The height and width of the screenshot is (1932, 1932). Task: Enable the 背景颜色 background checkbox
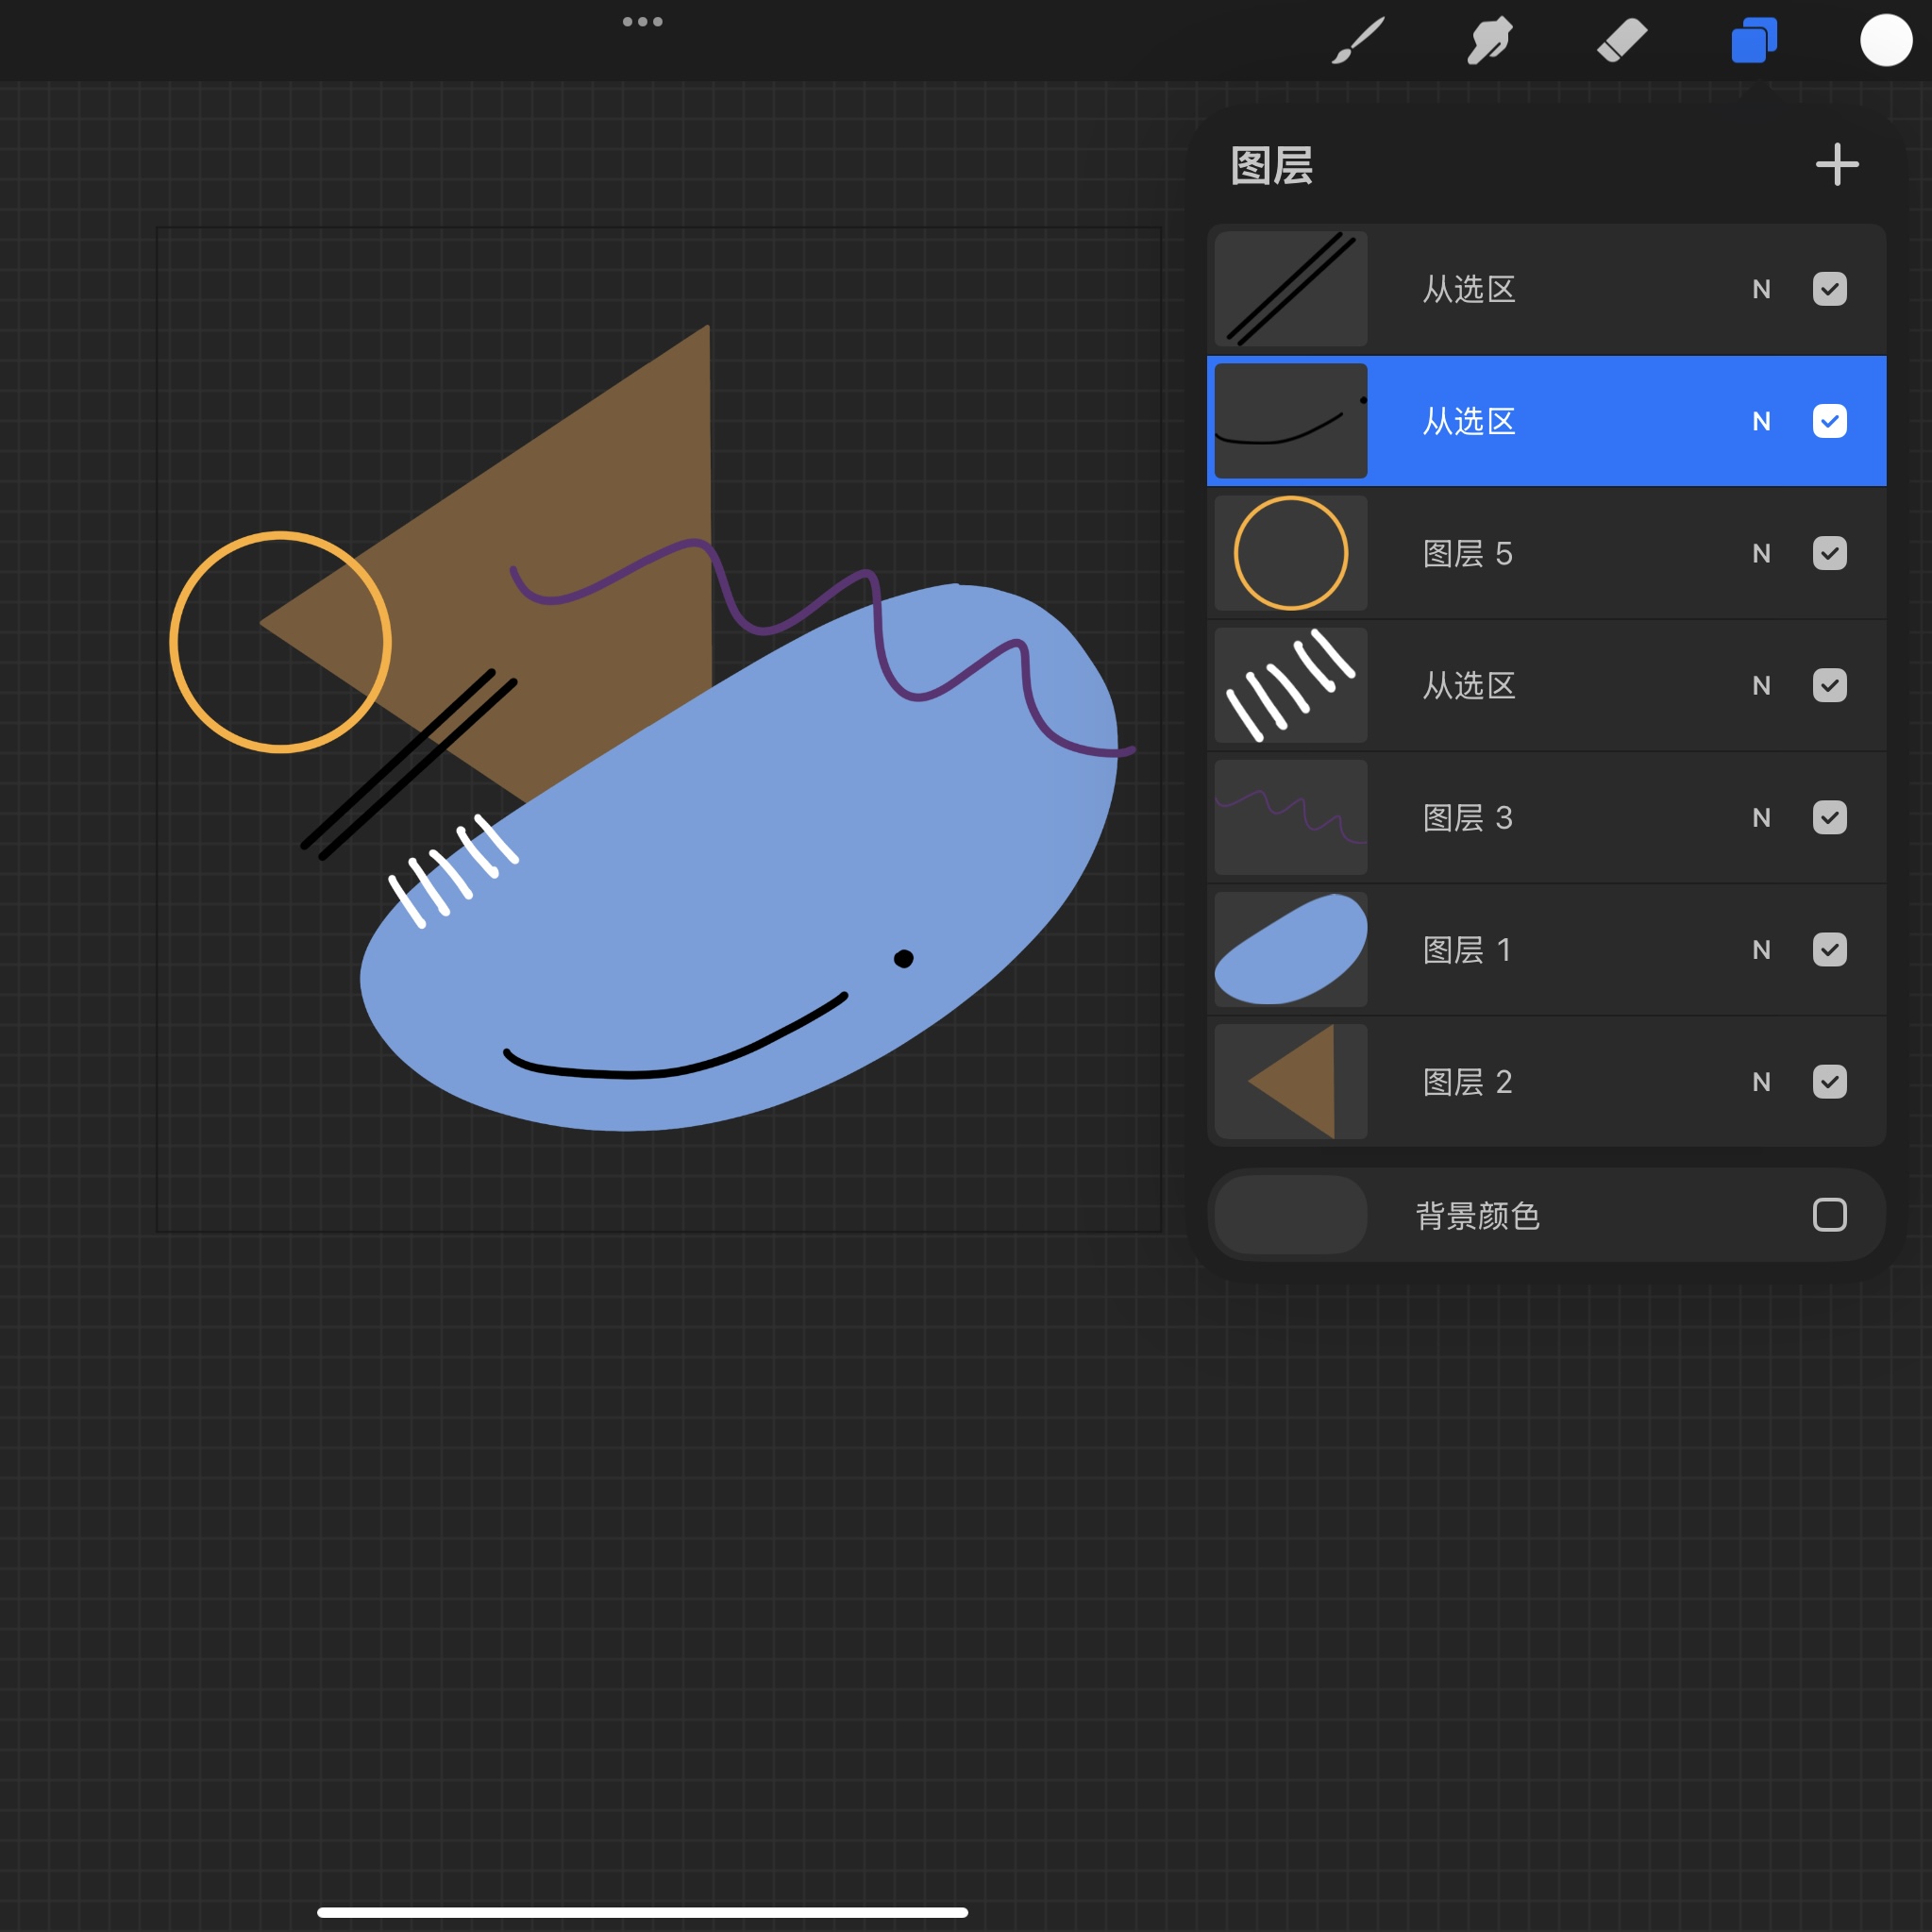point(1829,1214)
